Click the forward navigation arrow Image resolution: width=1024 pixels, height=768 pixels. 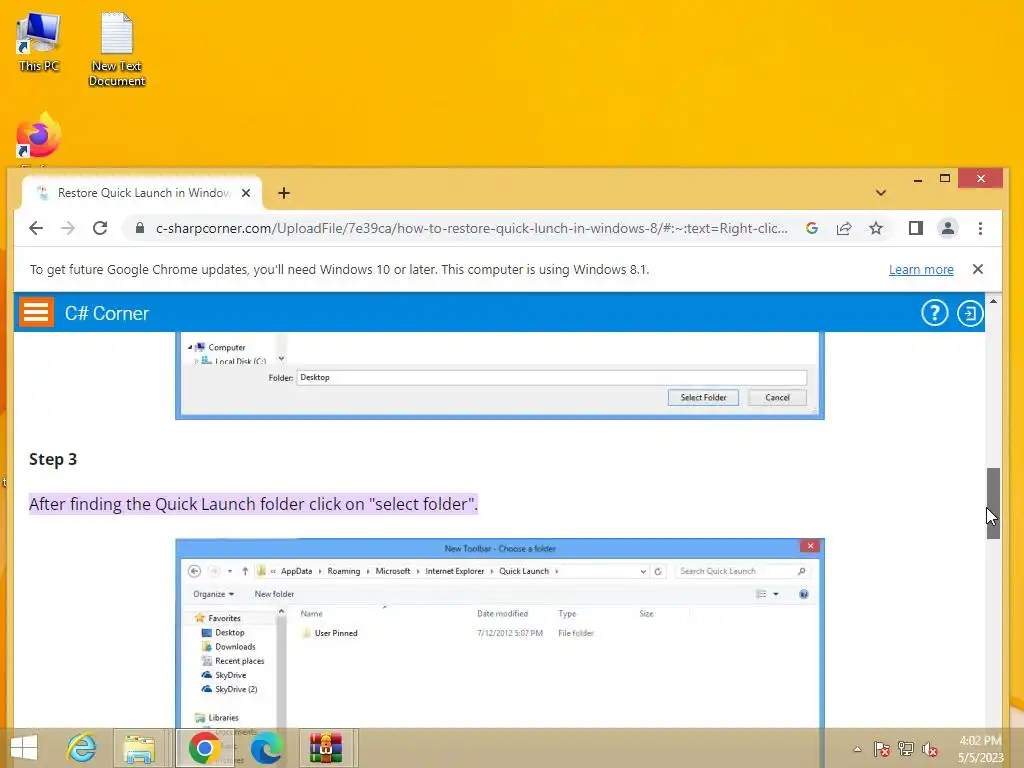[67, 228]
